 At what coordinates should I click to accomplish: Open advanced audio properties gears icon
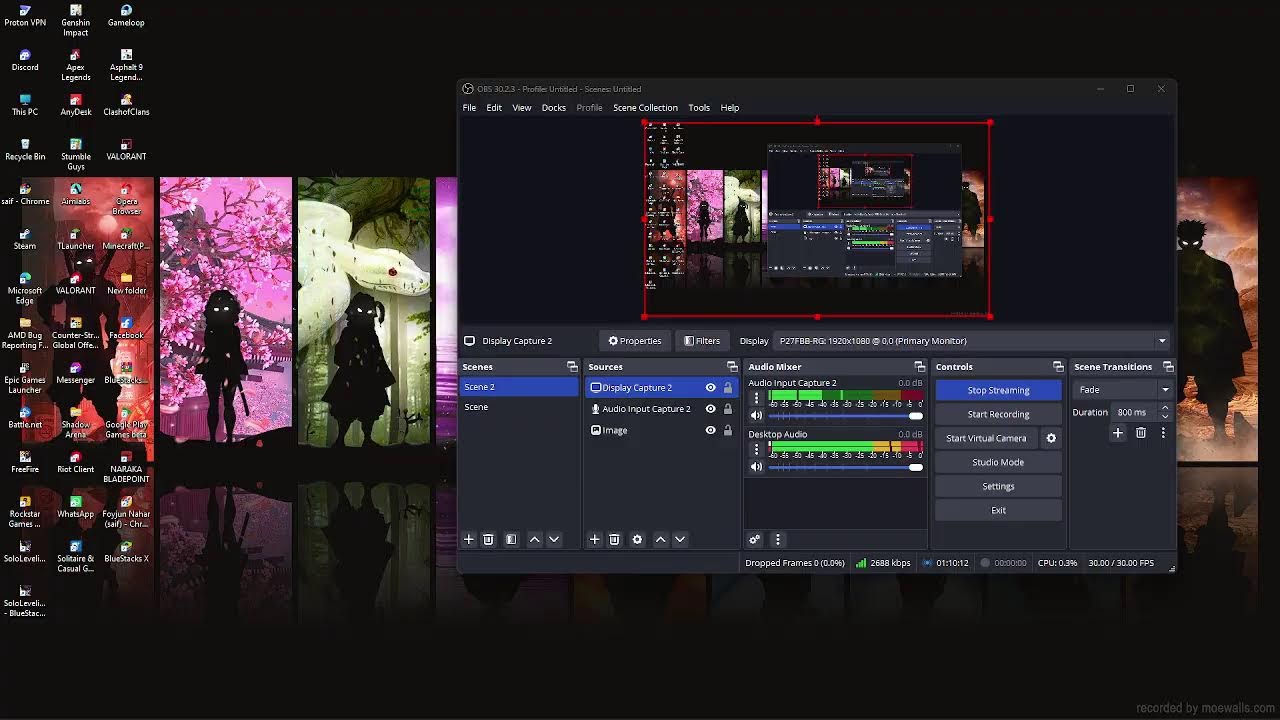755,539
